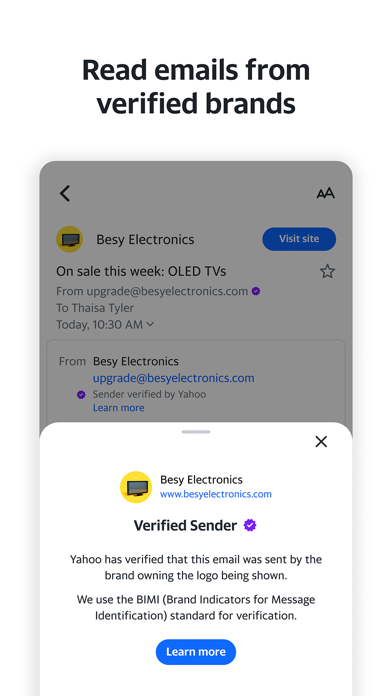The height and width of the screenshot is (696, 392).
Task: Tap the To Thaisa Tyler recipient line
Action: coord(95,308)
